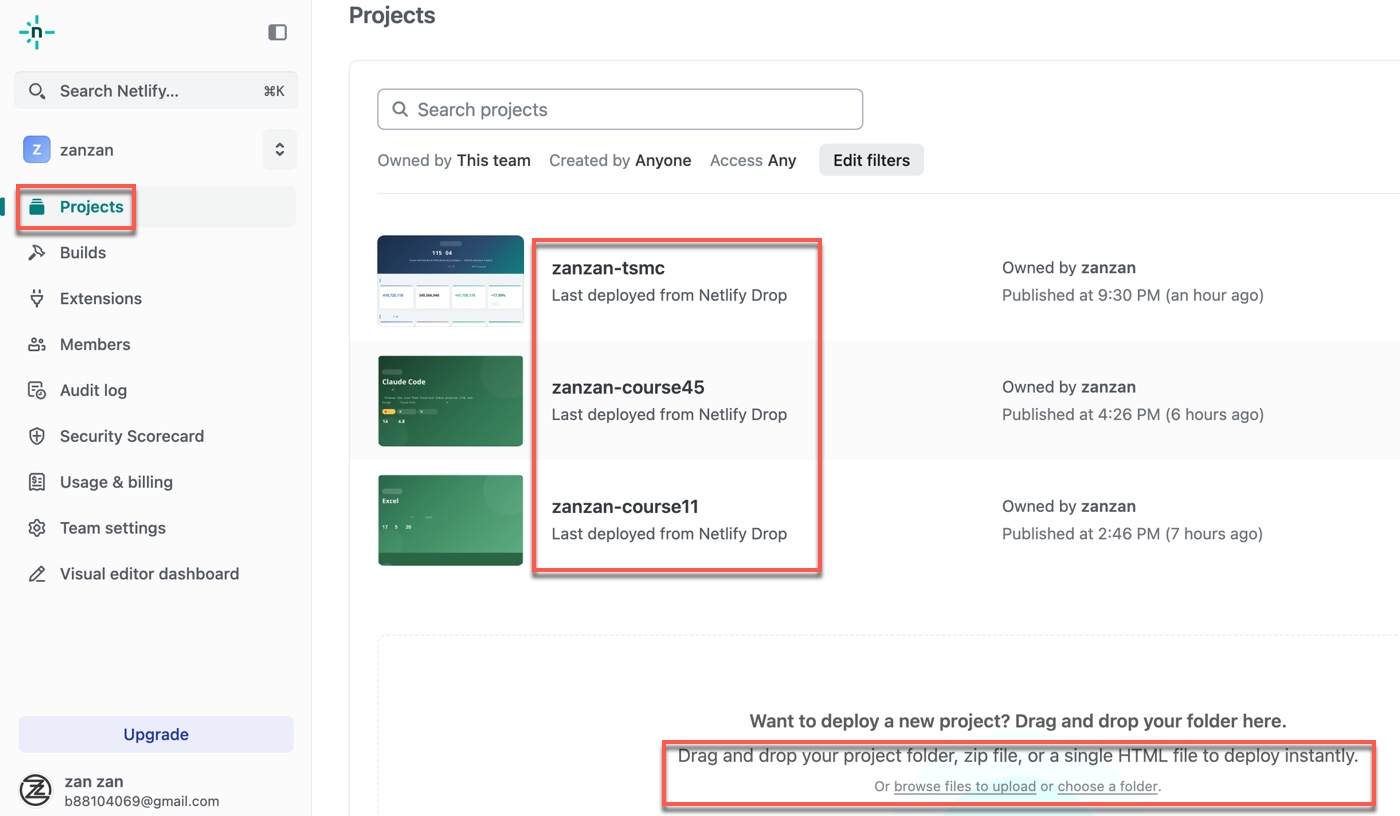Click the Team settings gear icon
The width and height of the screenshot is (1400, 816).
[37, 528]
